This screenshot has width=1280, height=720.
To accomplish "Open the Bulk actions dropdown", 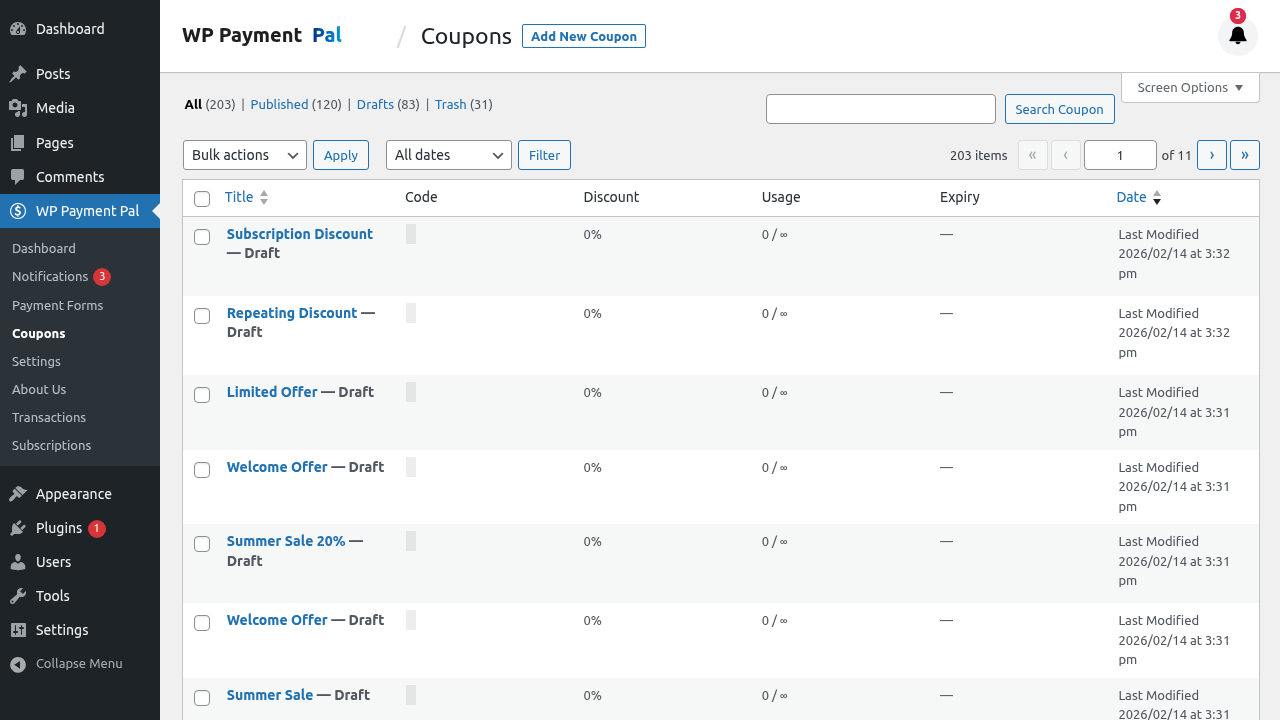I will tap(244, 155).
